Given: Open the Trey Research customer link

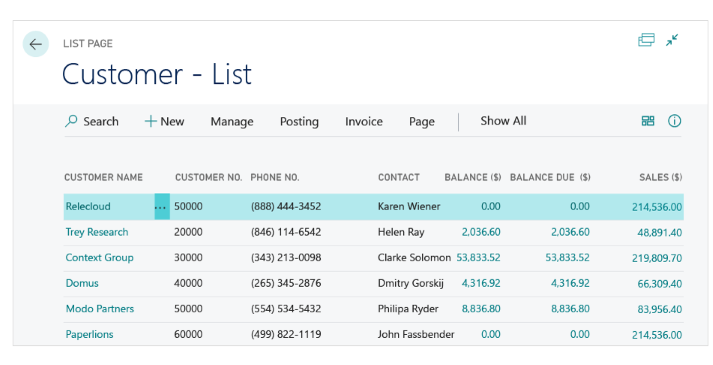Looking at the screenshot, I should [x=97, y=232].
